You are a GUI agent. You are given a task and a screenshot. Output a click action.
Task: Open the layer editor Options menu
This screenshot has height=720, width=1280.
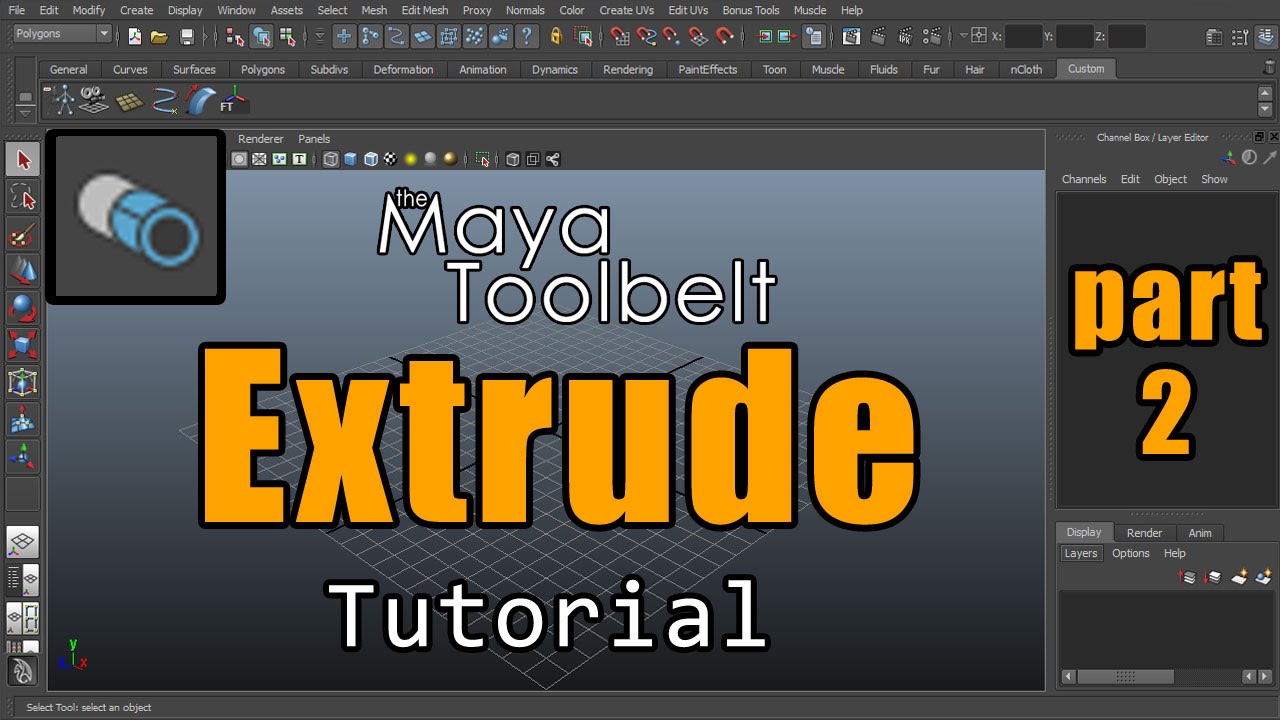click(1131, 553)
